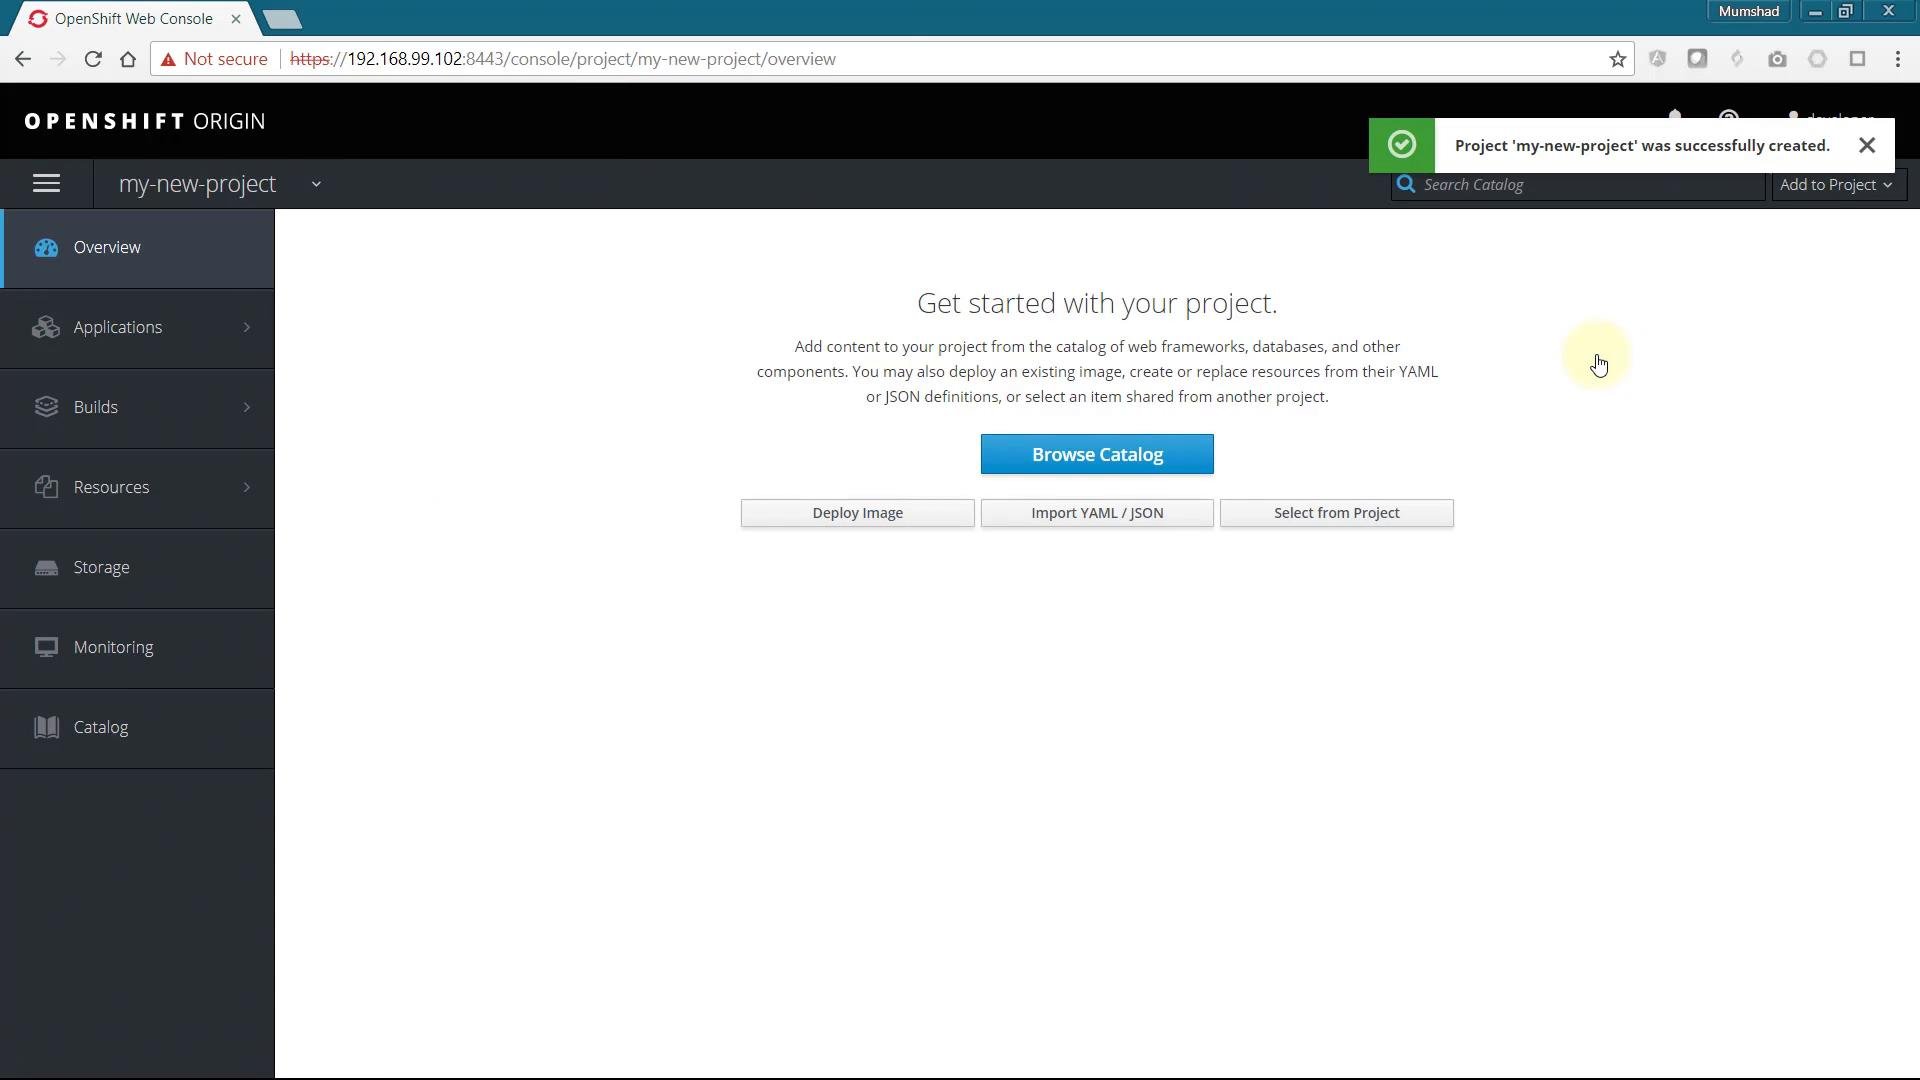Screen dimensions: 1920x1080
Task: Dismiss the project created notification
Action: click(1867, 146)
